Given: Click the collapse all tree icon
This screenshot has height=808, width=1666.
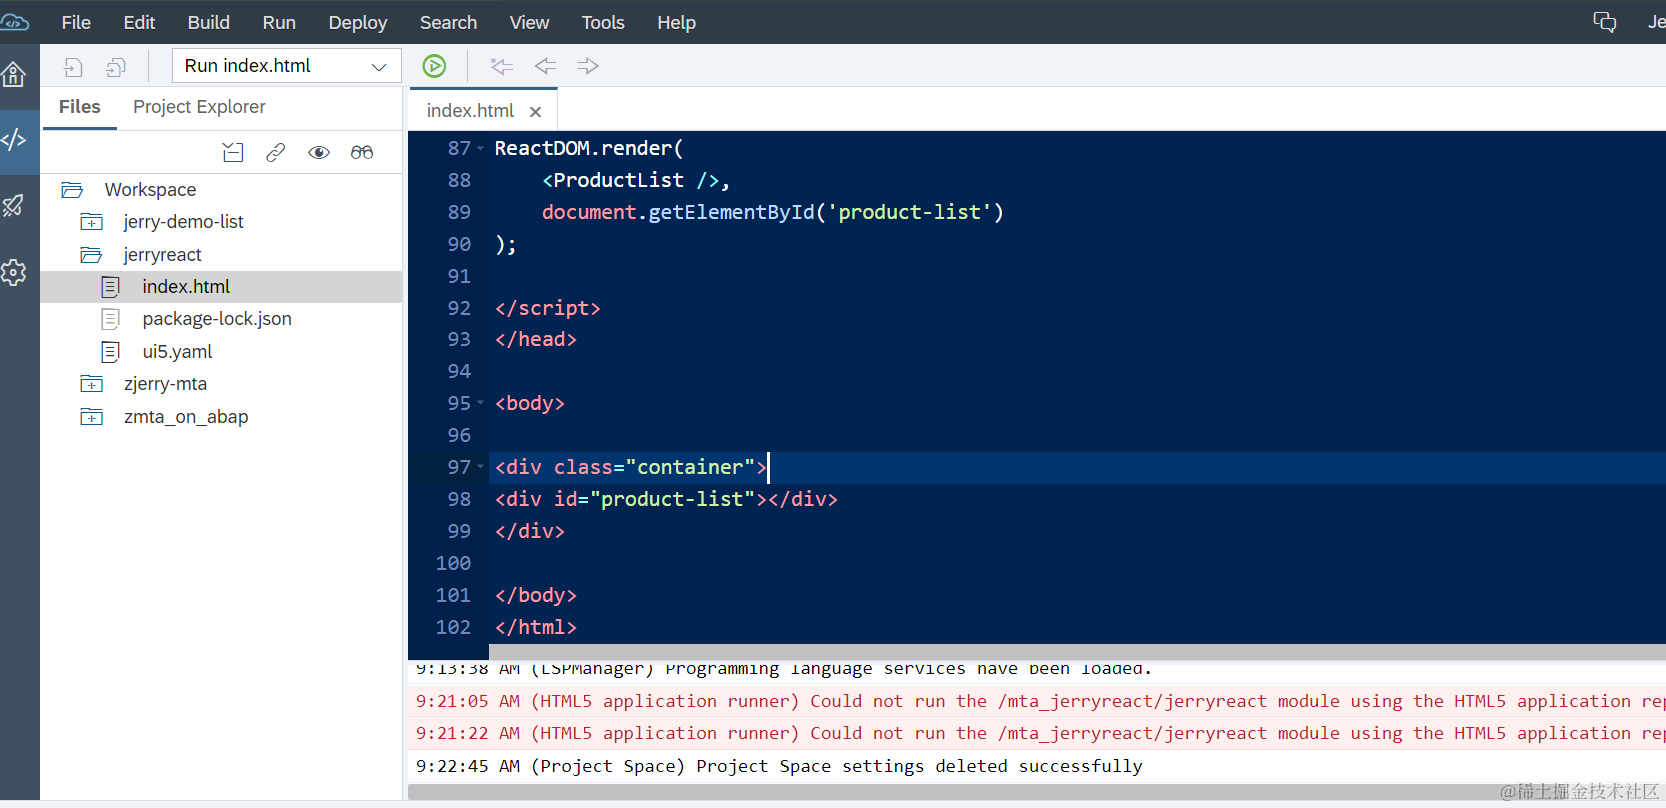Looking at the screenshot, I should point(233,152).
